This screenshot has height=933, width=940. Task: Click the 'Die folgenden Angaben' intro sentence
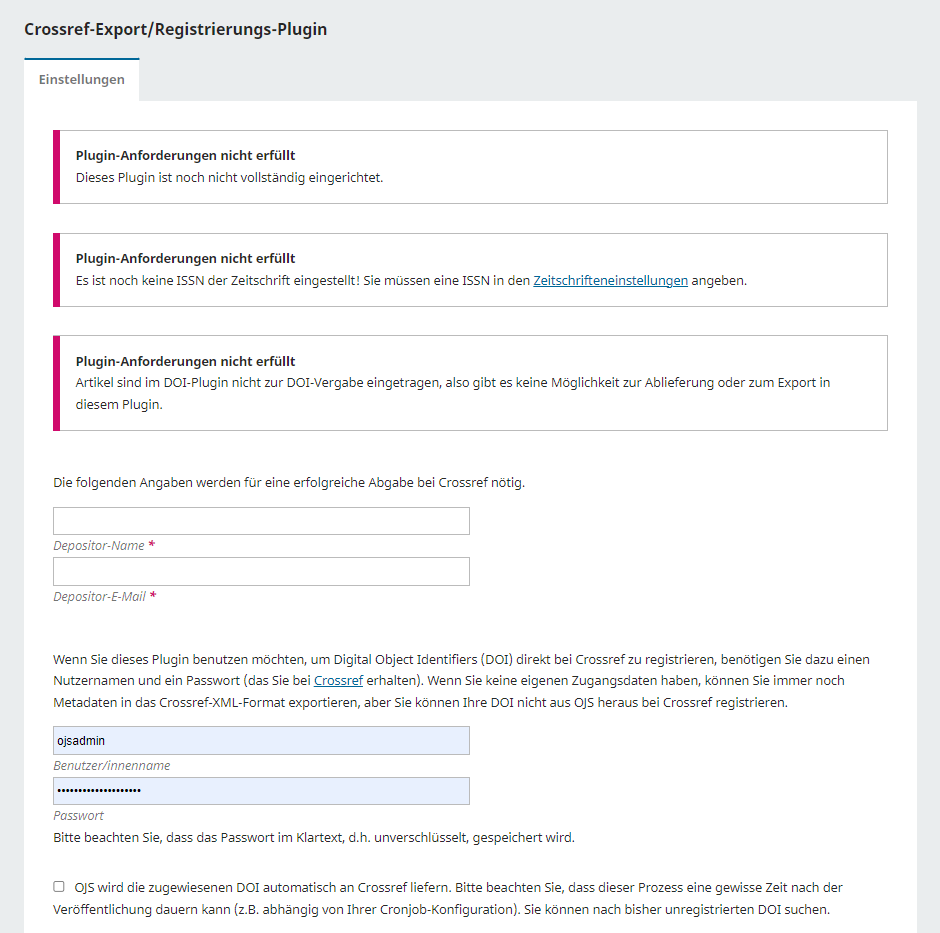289,483
